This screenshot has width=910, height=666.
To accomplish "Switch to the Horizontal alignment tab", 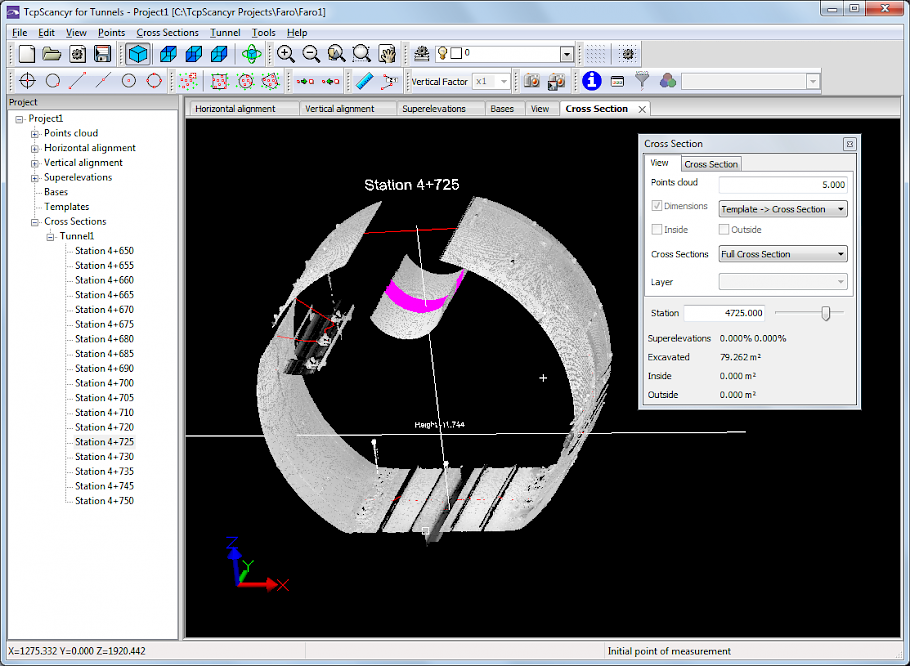I will coord(237,109).
